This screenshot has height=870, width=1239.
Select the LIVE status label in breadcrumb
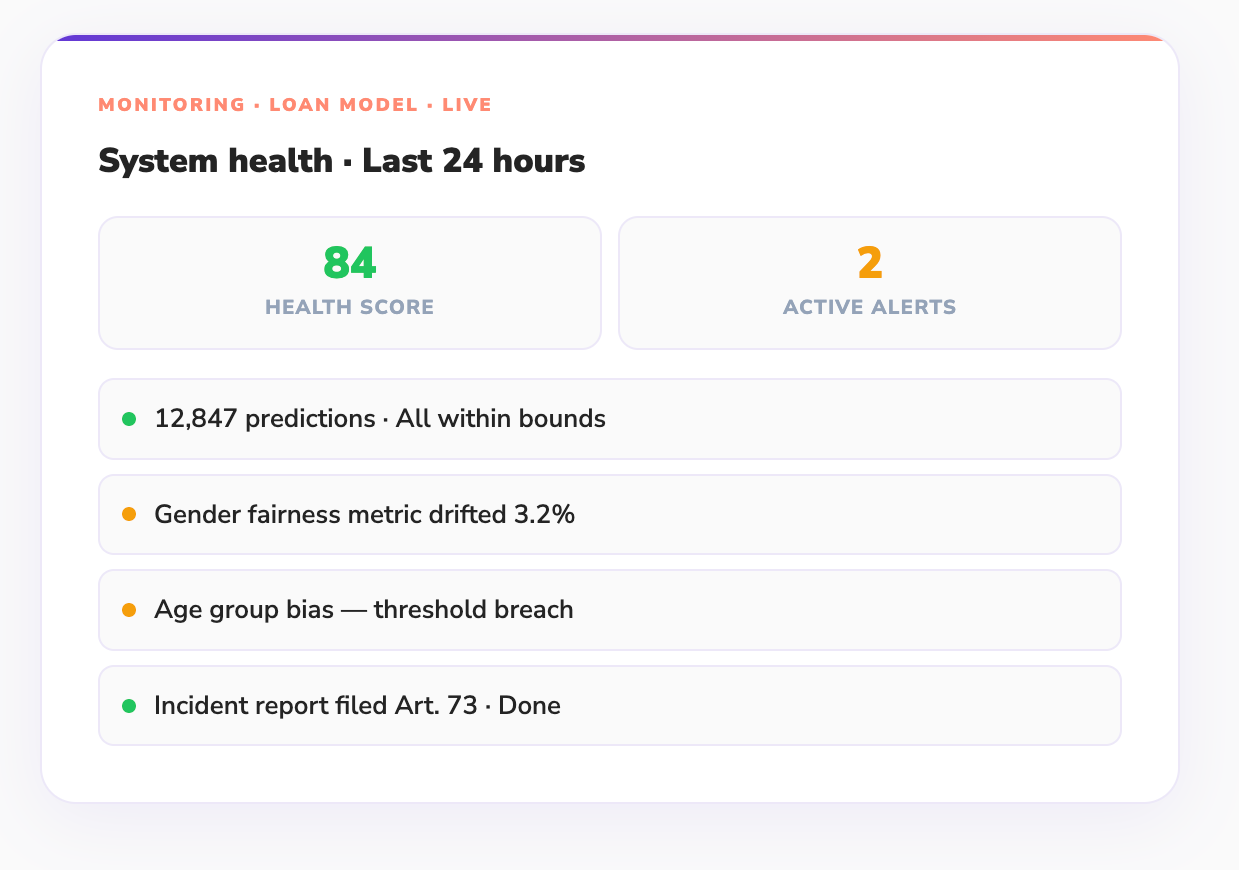pyautogui.click(x=468, y=104)
